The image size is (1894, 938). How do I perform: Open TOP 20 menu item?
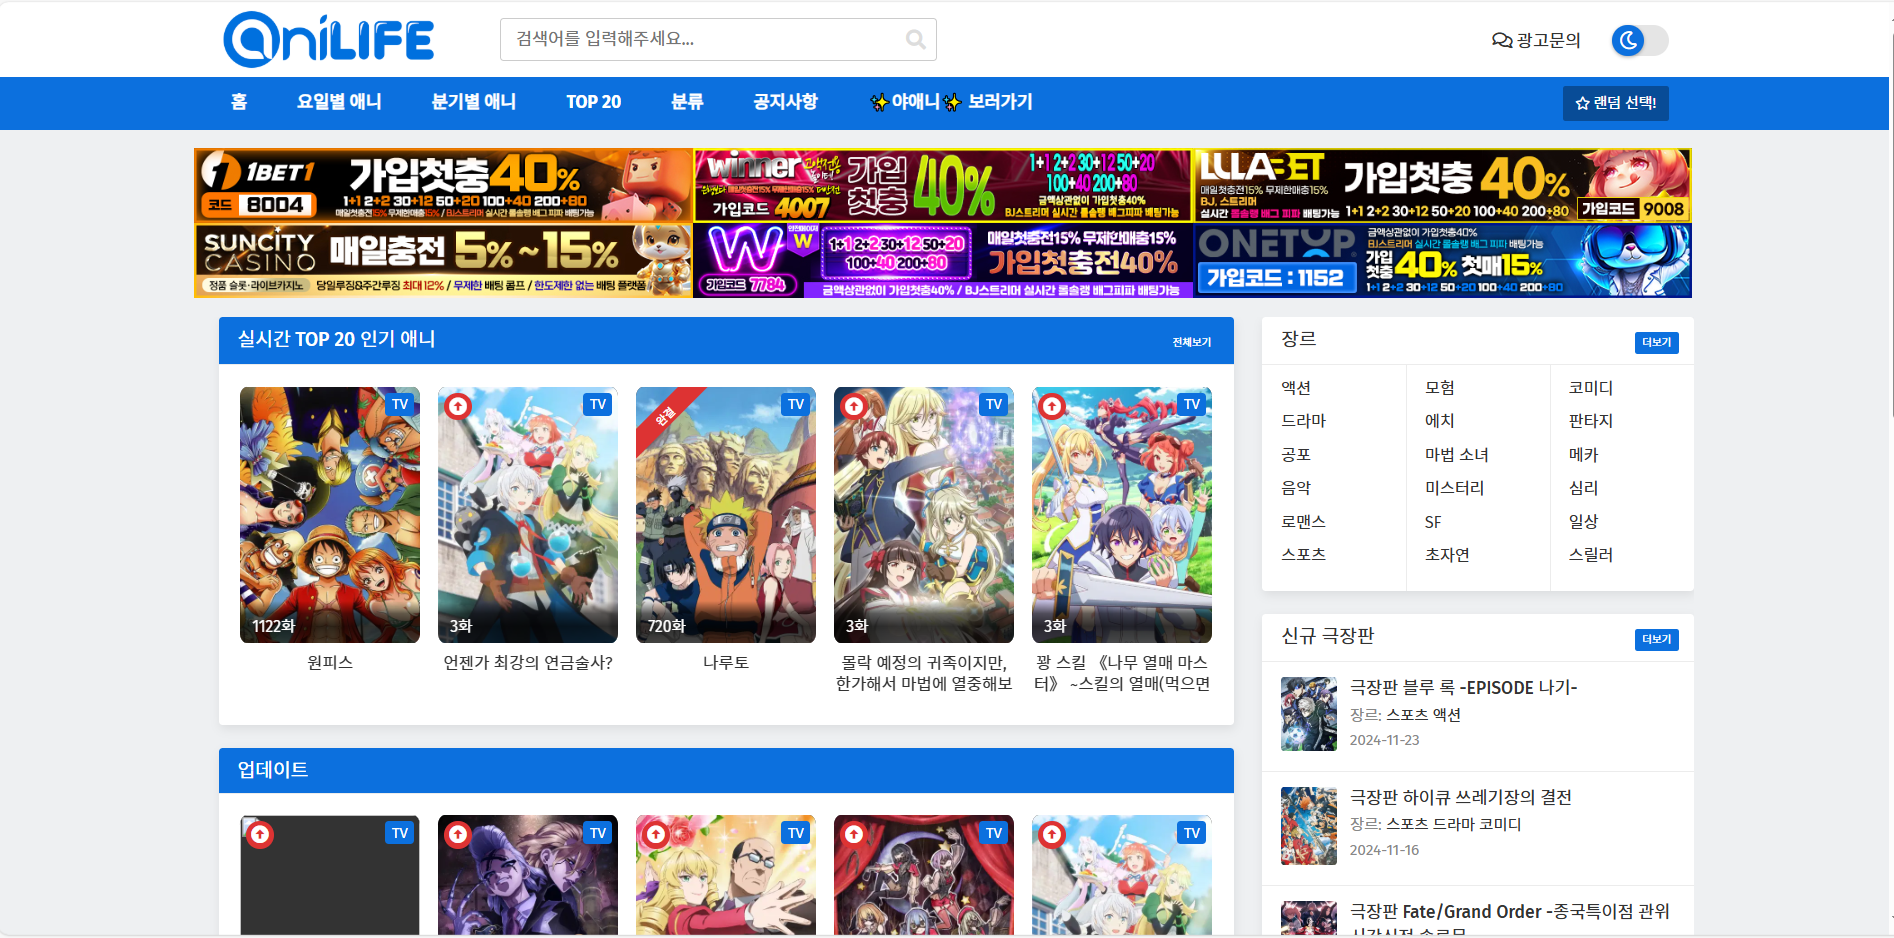click(593, 102)
